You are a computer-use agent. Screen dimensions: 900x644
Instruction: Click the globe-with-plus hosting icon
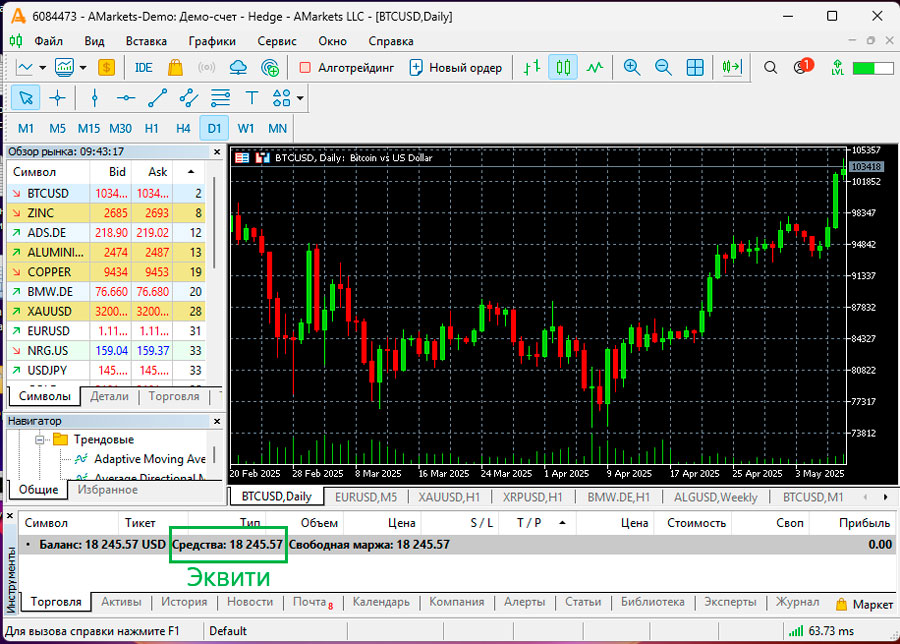270,68
